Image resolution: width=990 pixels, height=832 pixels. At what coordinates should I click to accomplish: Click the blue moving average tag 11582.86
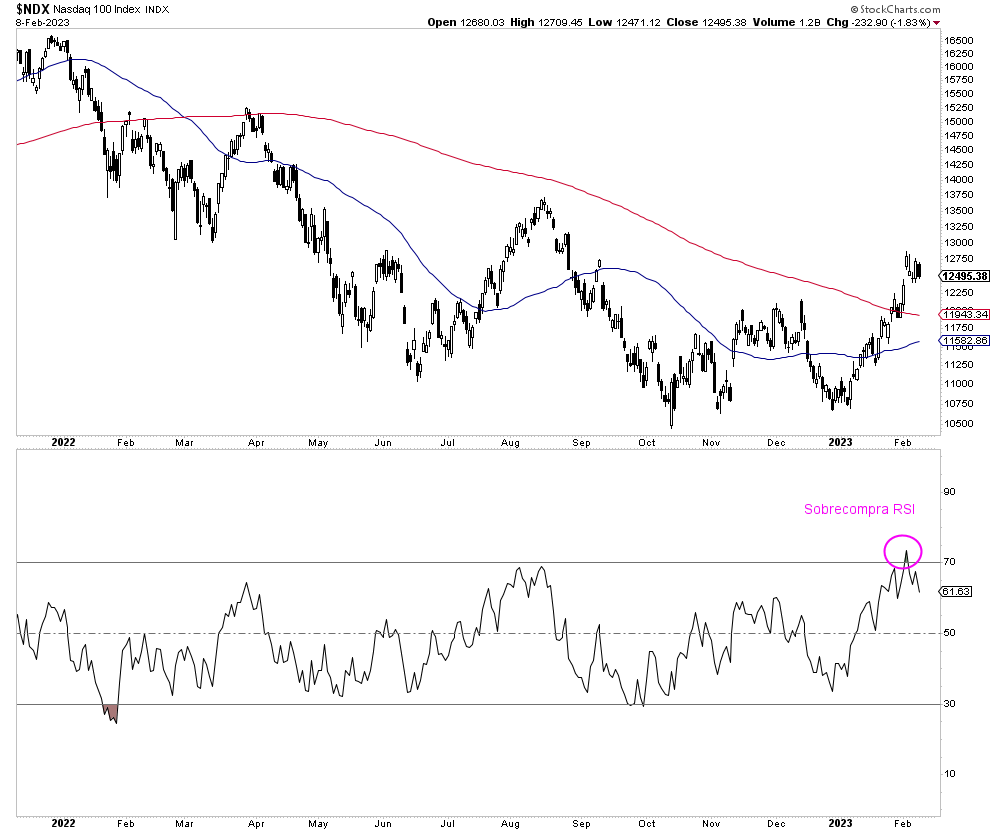click(965, 341)
